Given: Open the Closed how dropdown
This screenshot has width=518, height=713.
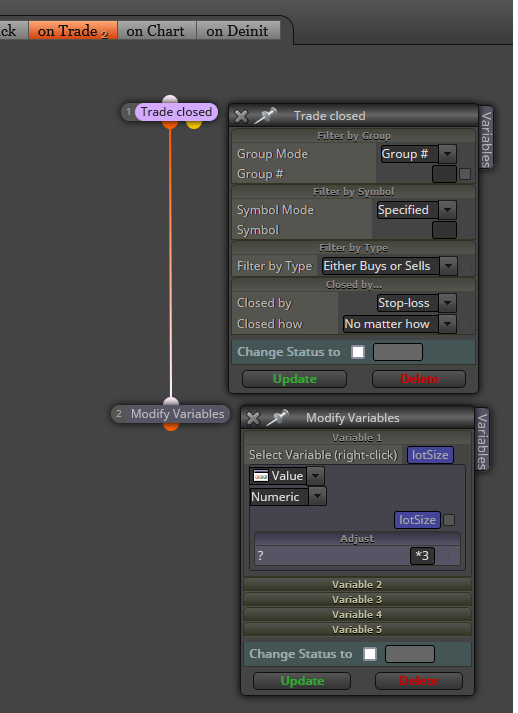Looking at the screenshot, I should 448,324.
